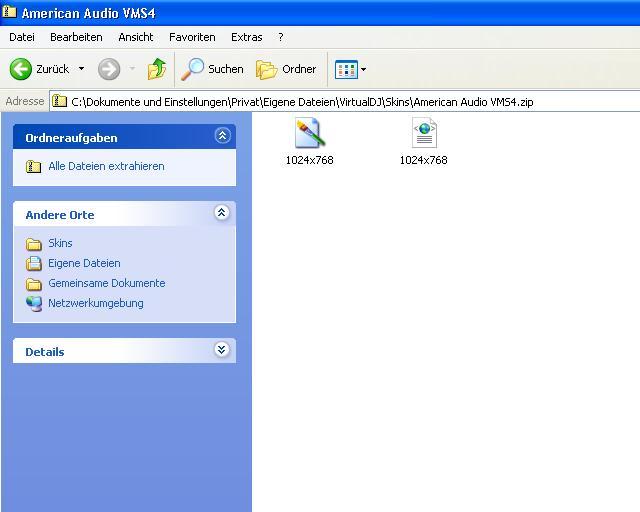Click Alle Dateien extrahieren link
The image size is (640, 512).
(x=106, y=166)
